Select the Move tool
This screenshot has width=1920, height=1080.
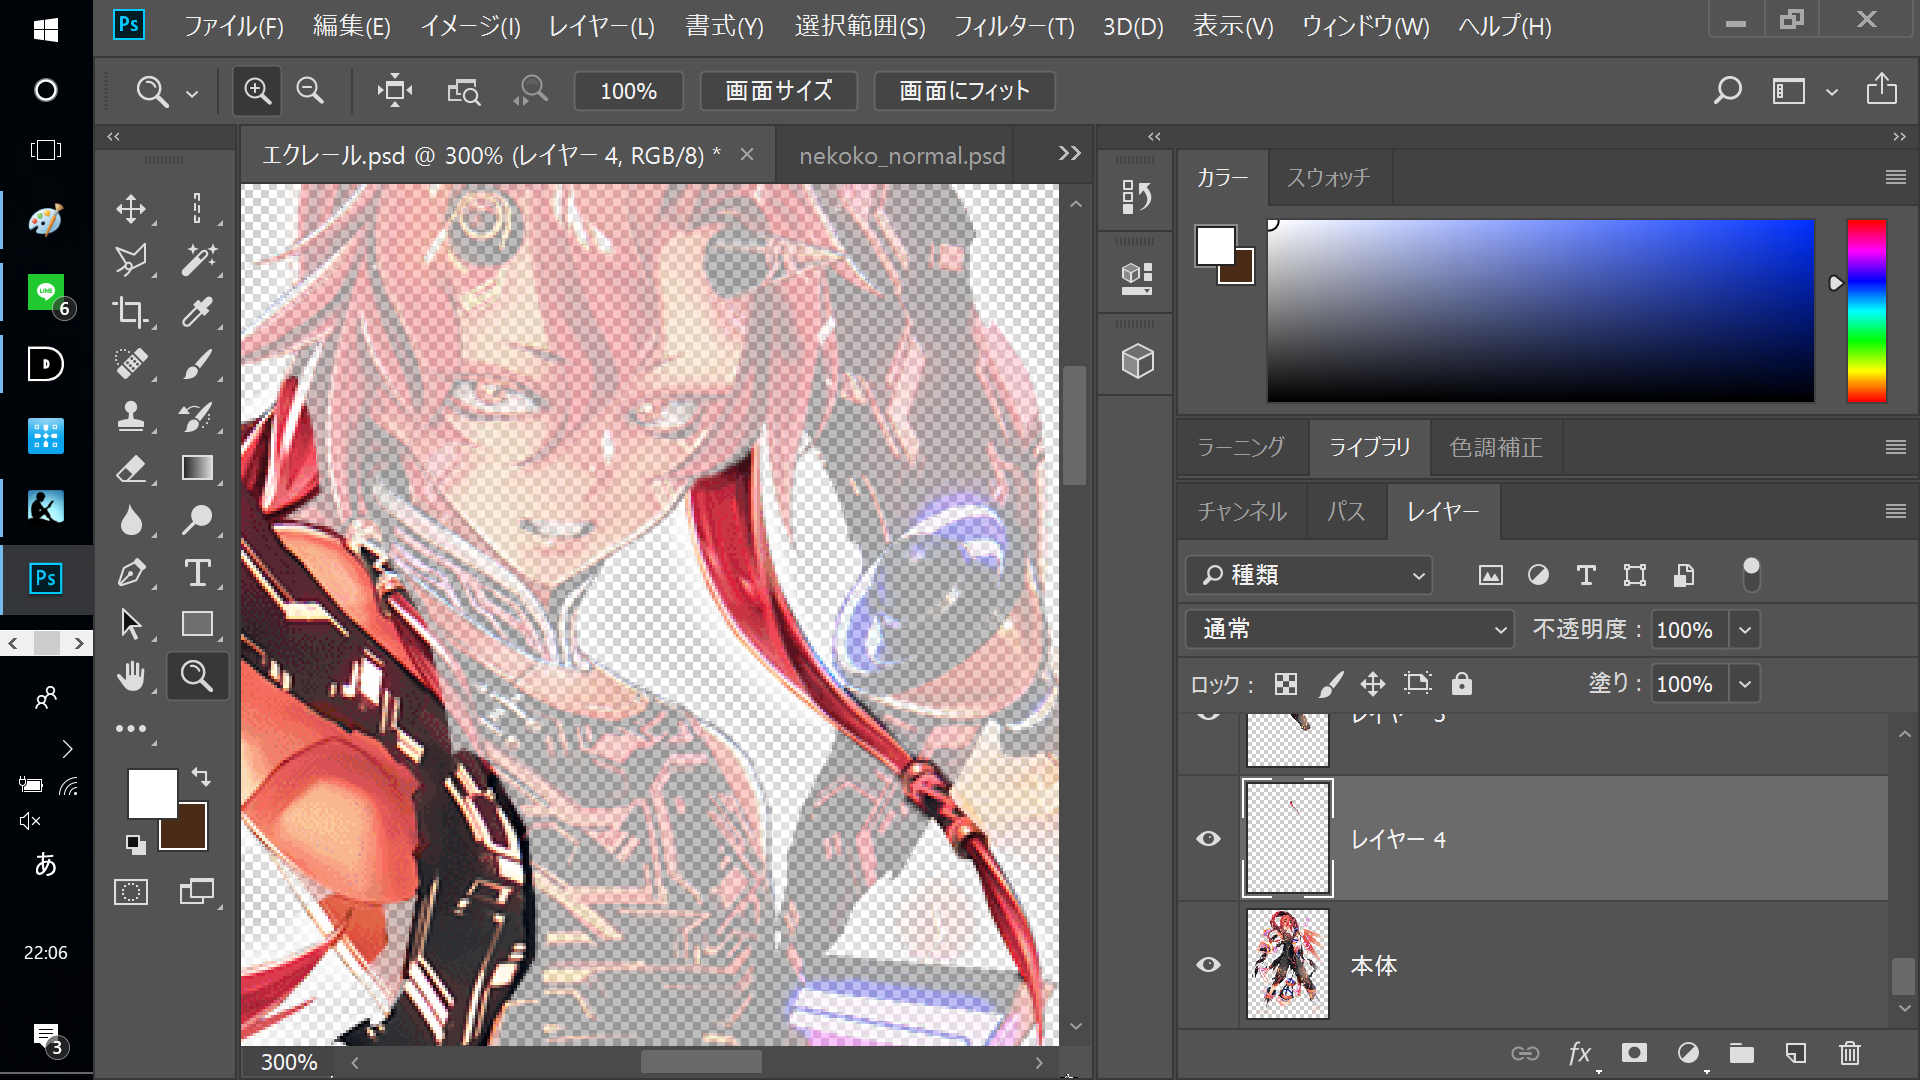(x=131, y=208)
